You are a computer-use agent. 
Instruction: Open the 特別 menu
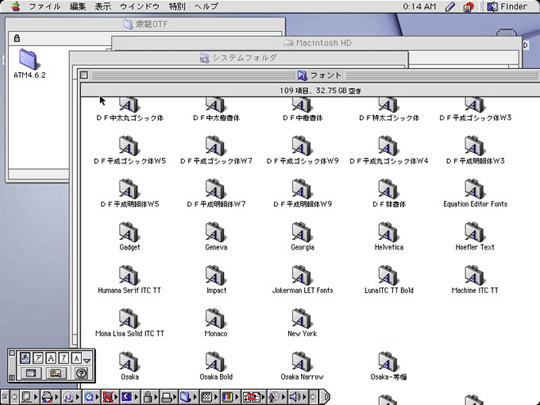click(177, 6)
